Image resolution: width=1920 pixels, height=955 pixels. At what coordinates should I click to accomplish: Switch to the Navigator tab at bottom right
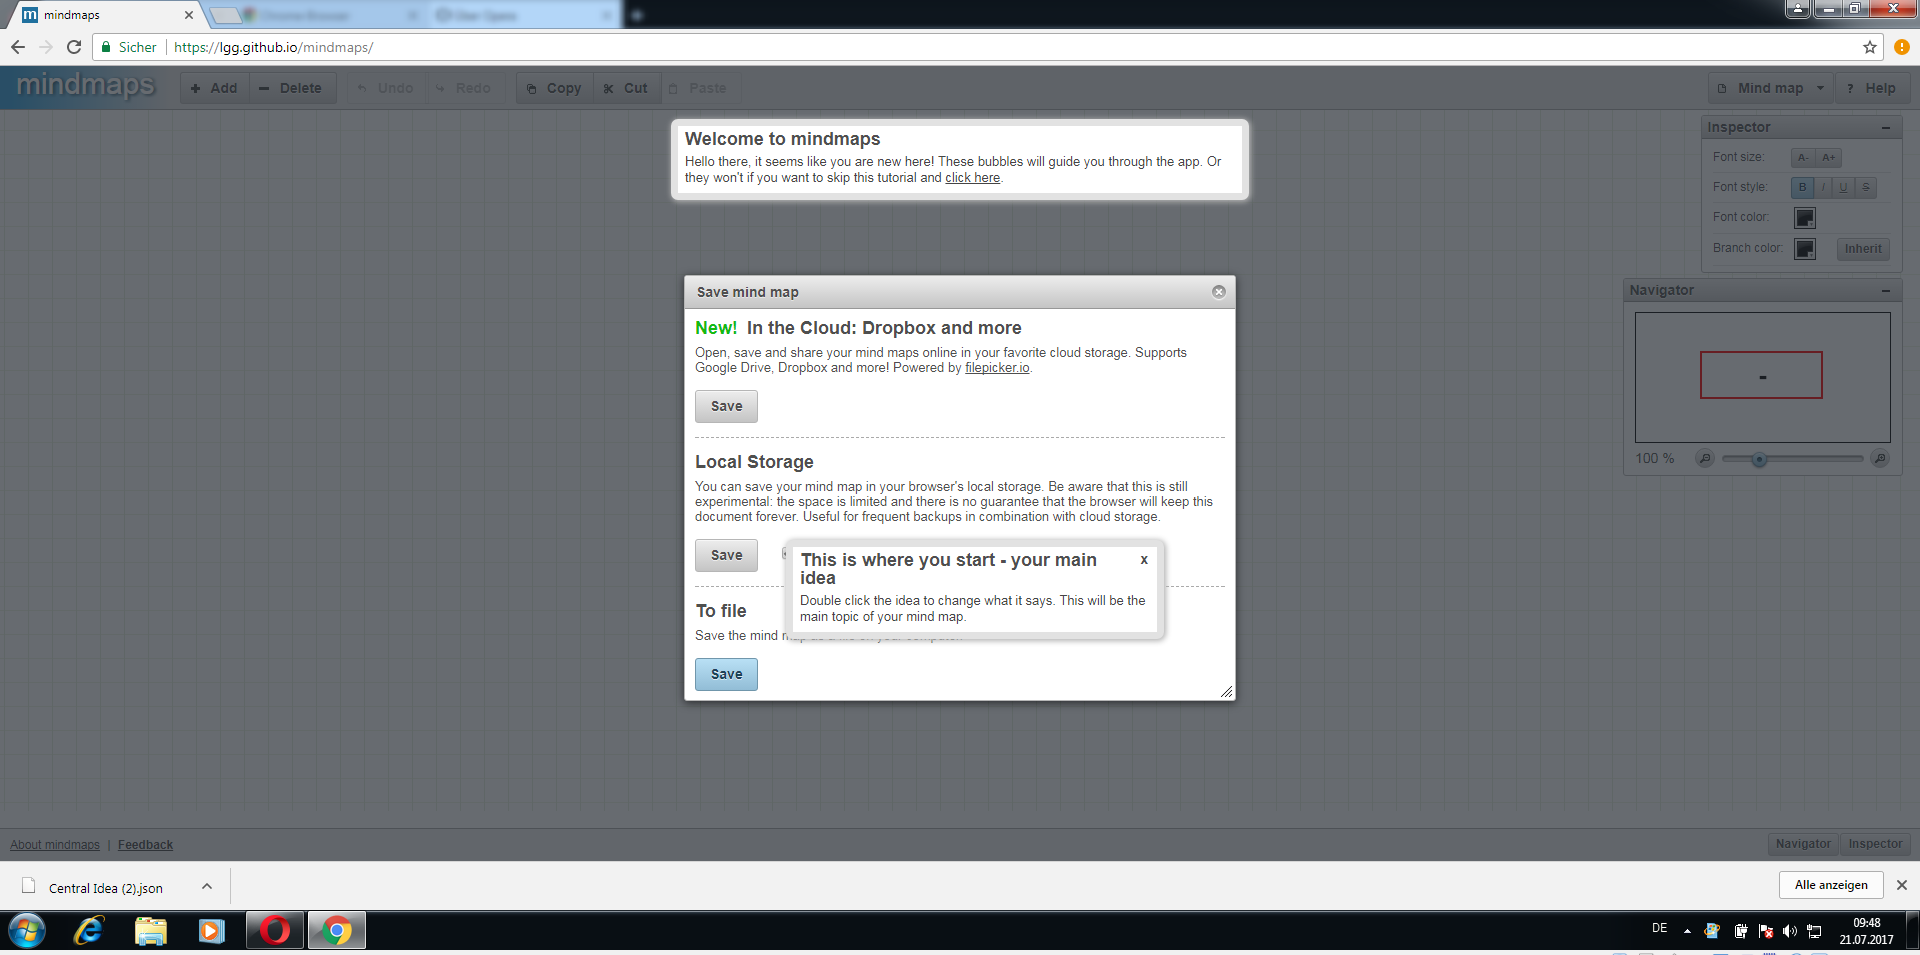(x=1803, y=844)
